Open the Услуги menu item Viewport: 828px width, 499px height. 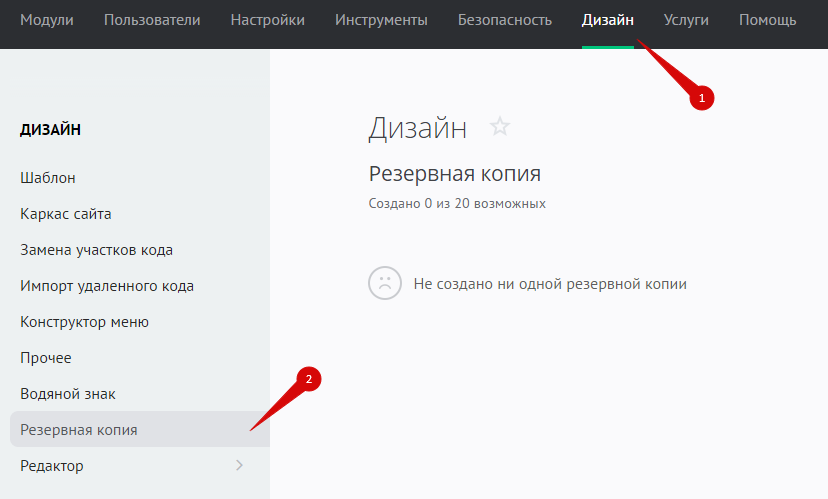pyautogui.click(x=686, y=20)
